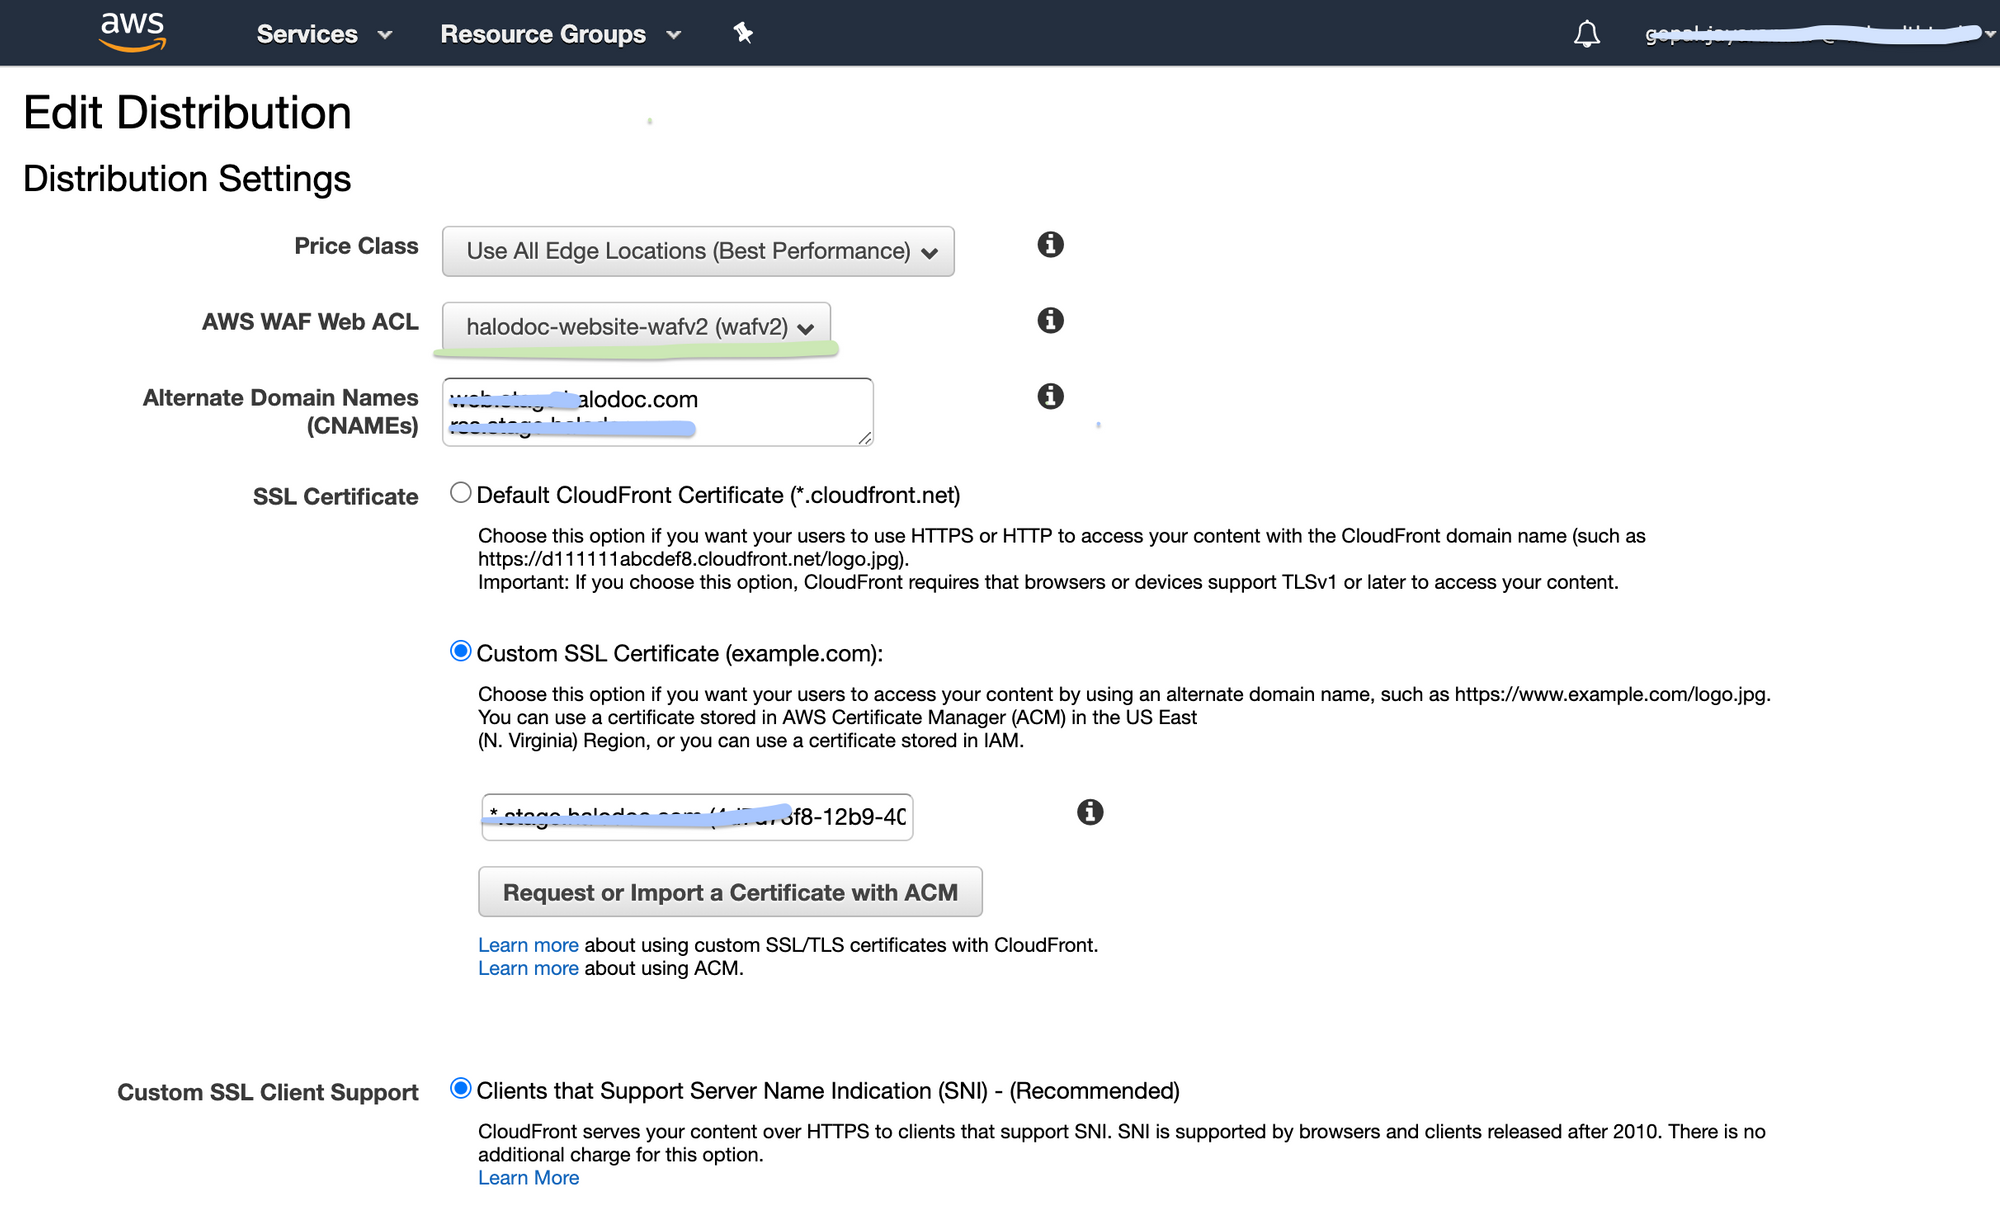Image resolution: width=2000 pixels, height=1215 pixels.
Task: Click the pin shortcuts icon
Action: pyautogui.click(x=743, y=33)
